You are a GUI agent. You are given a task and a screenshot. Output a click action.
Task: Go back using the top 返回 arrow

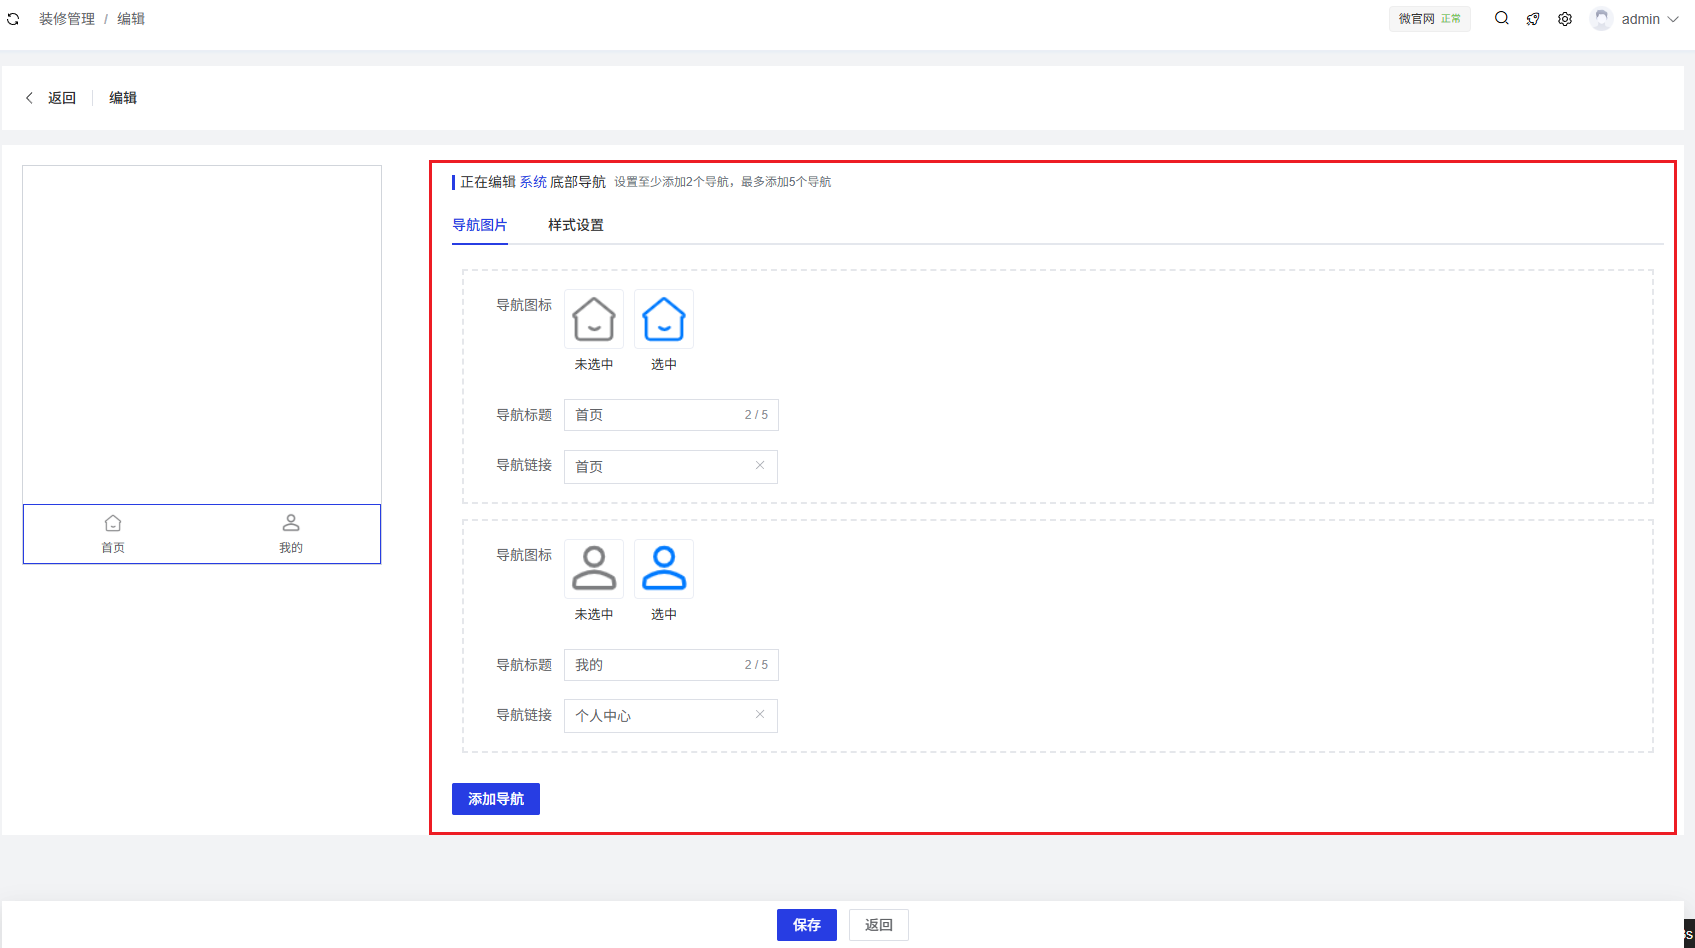(50, 98)
